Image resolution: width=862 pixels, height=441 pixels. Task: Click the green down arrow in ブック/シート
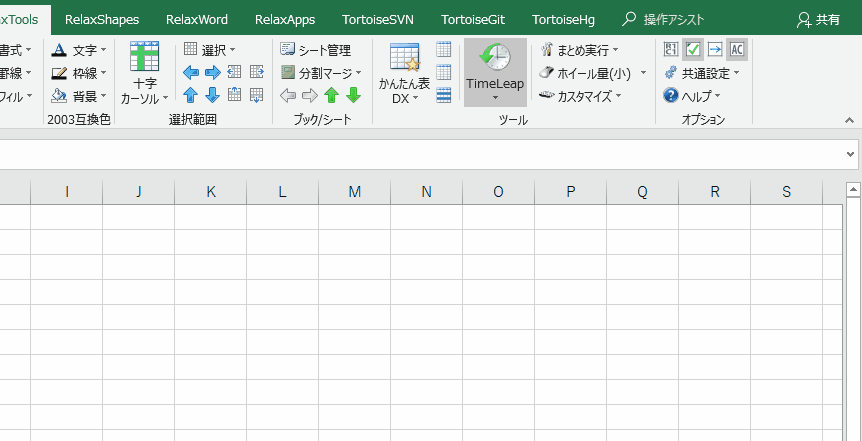pyautogui.click(x=353, y=95)
